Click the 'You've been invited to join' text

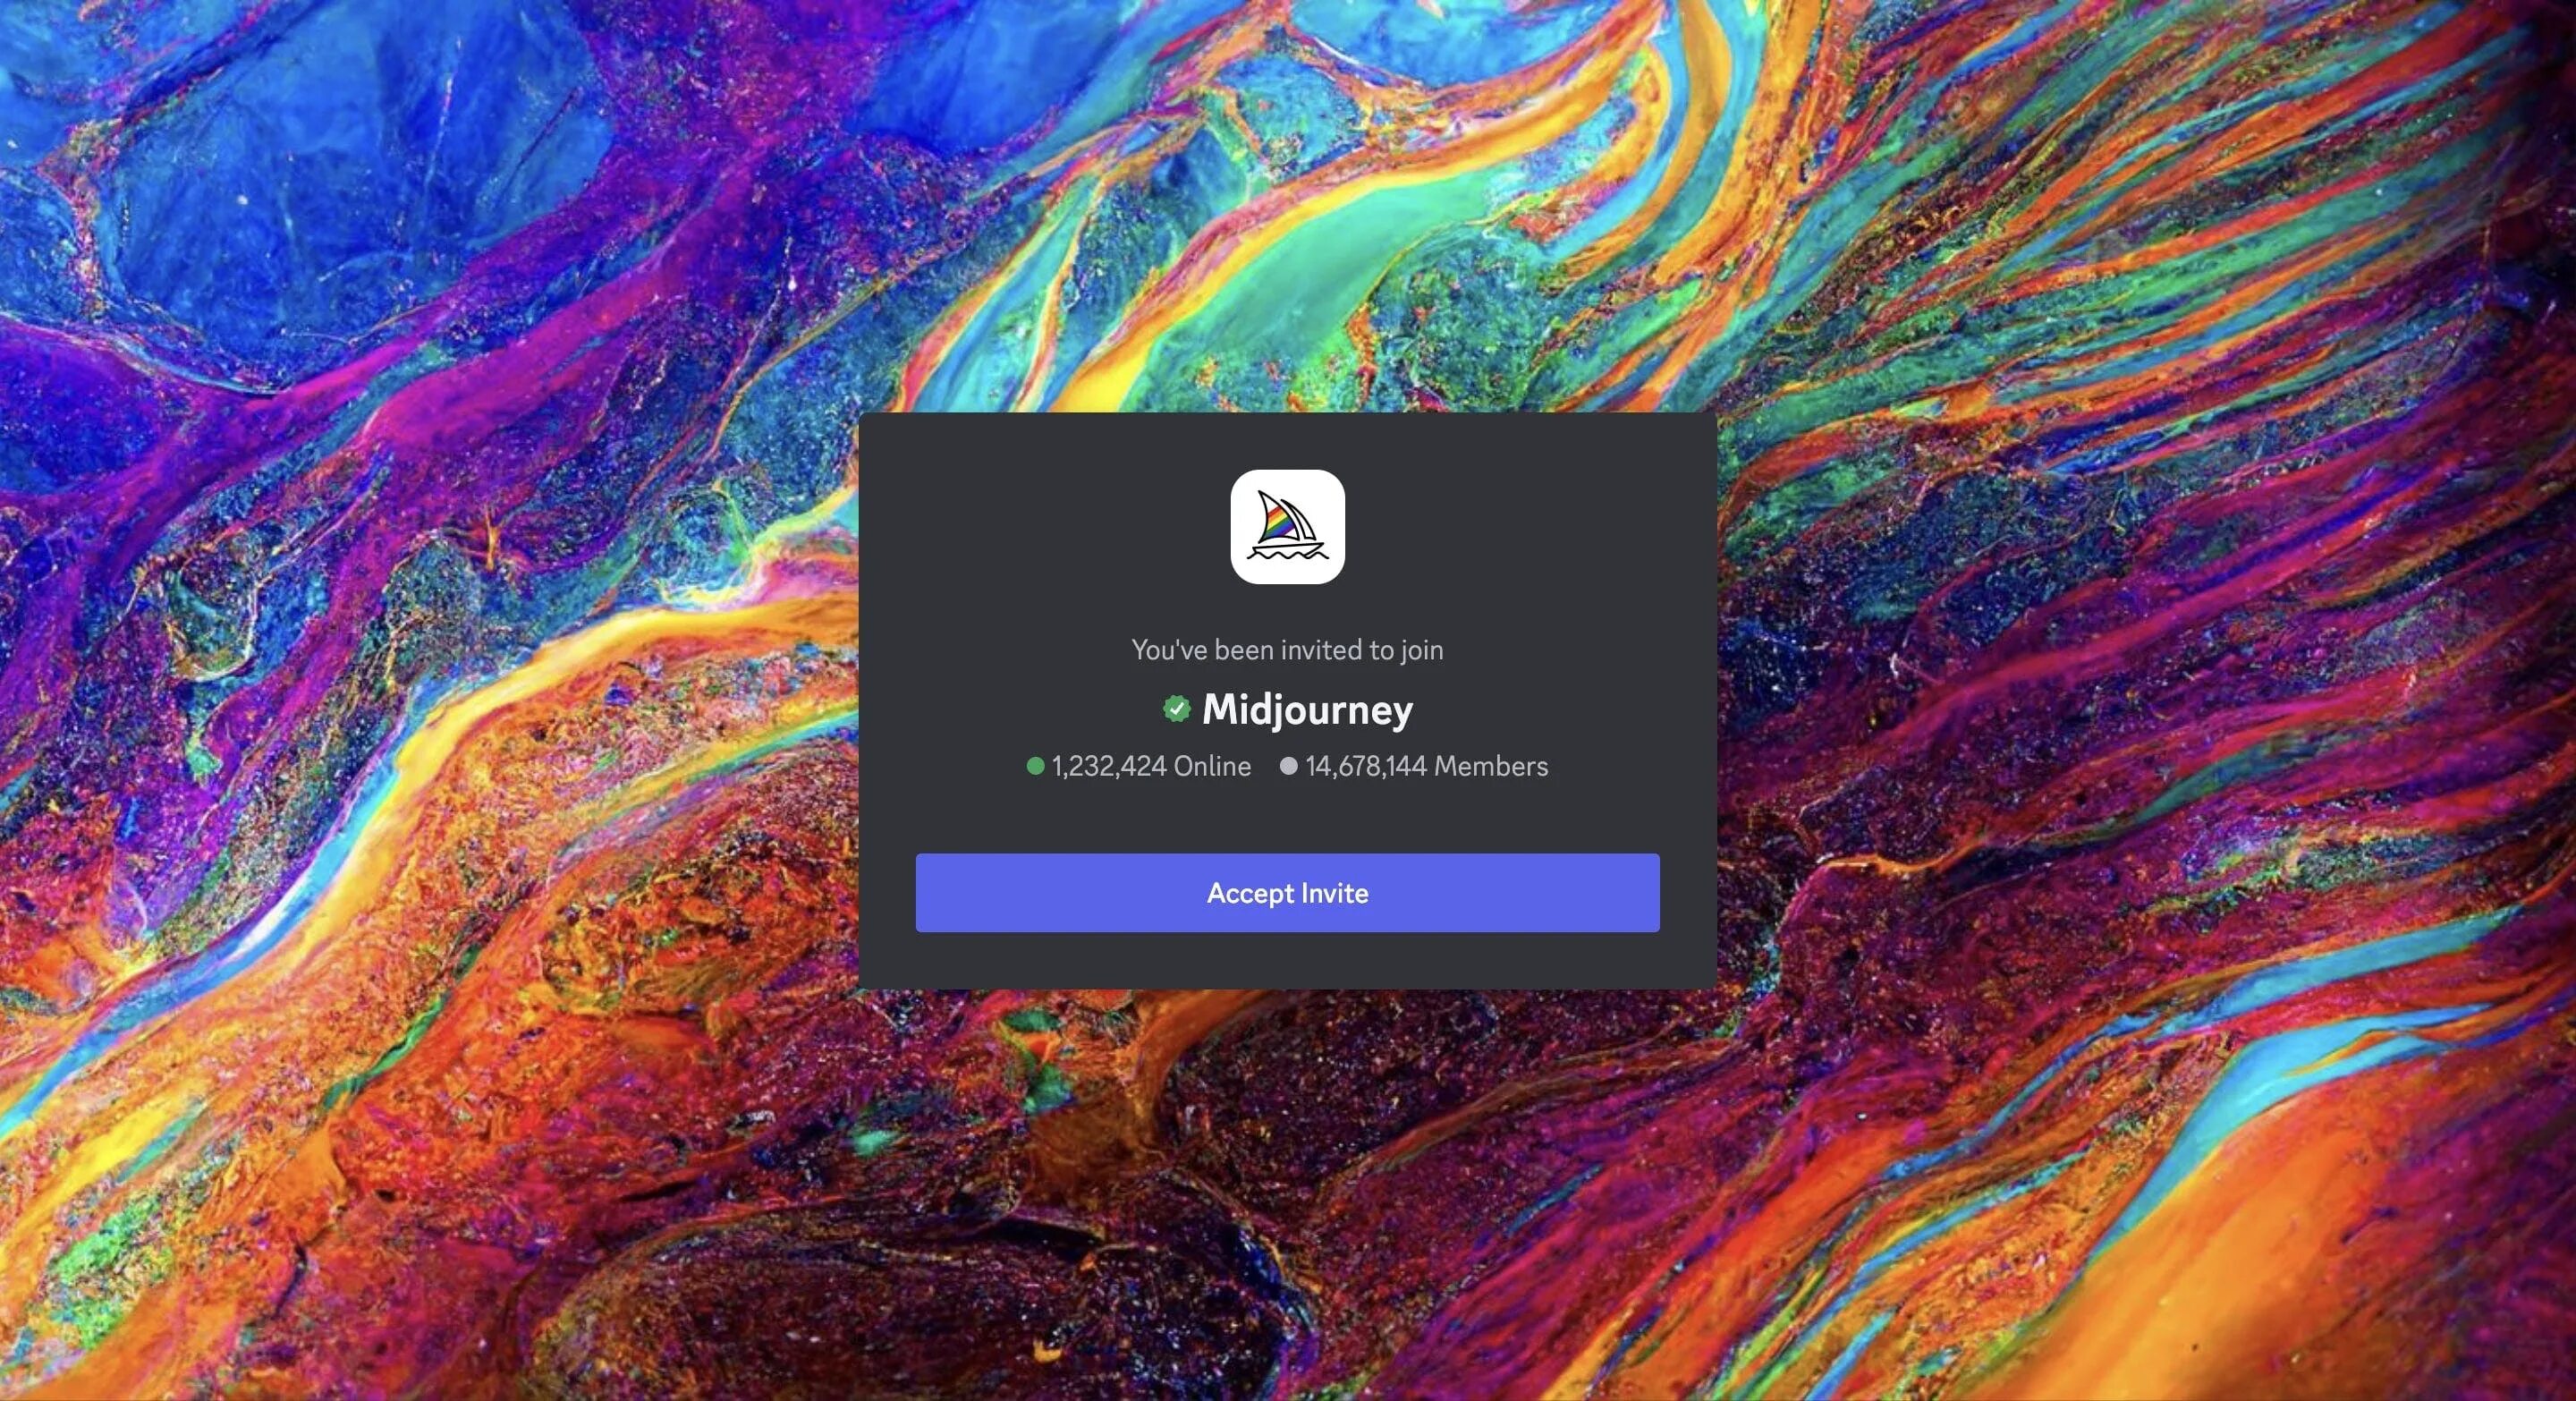[x=1286, y=647]
